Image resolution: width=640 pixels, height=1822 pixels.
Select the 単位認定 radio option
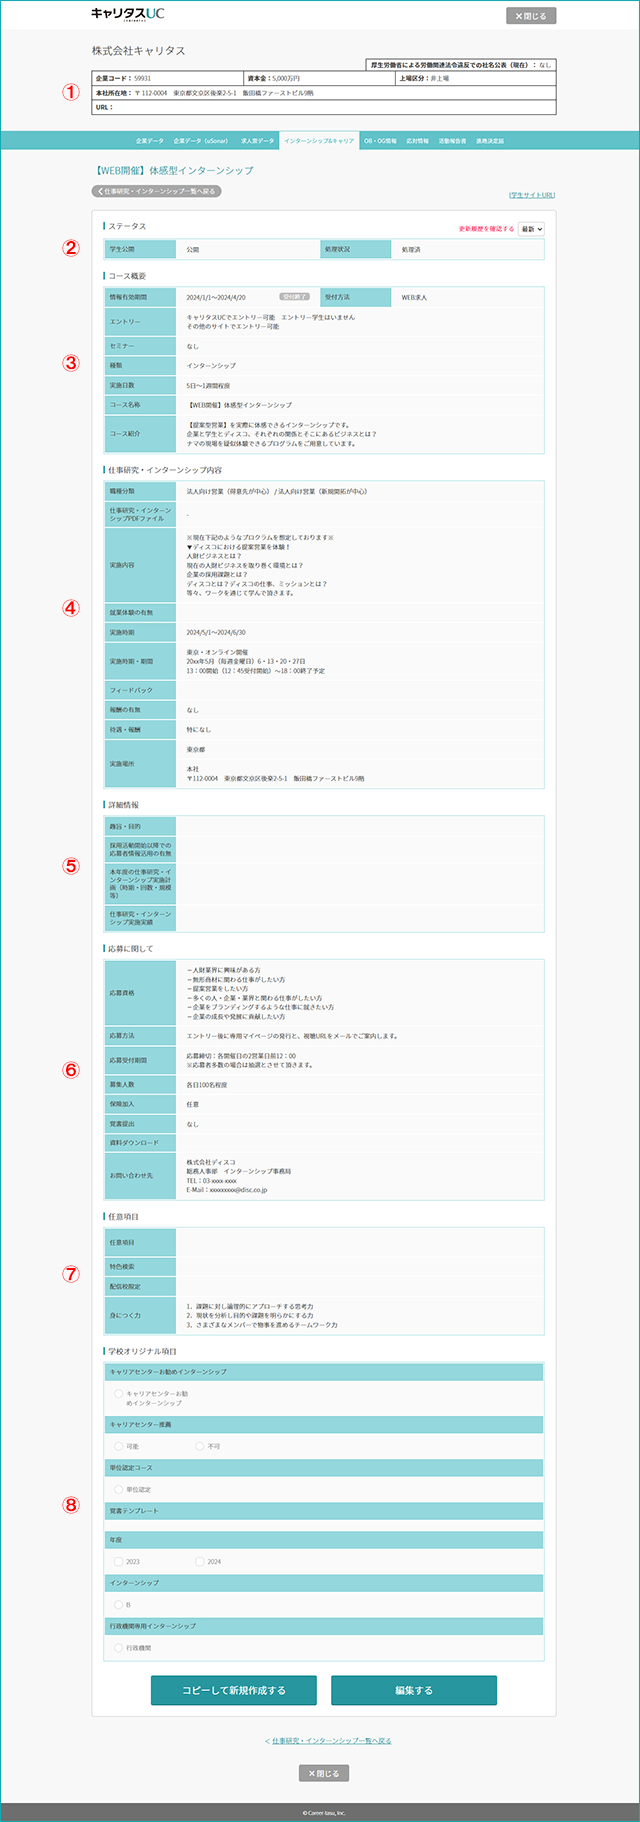point(119,1489)
